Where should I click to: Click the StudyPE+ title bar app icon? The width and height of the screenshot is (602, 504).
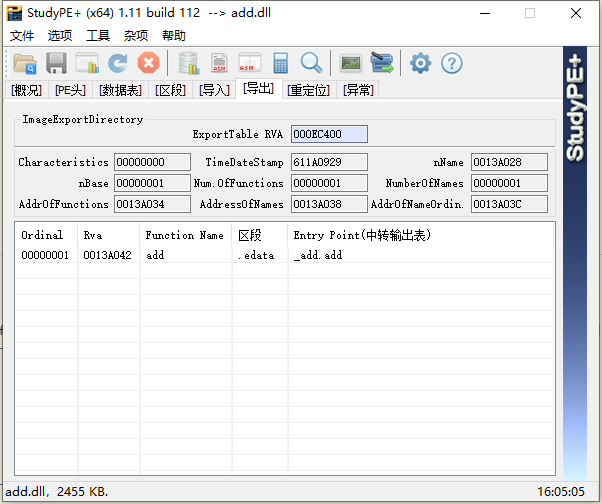(14, 13)
